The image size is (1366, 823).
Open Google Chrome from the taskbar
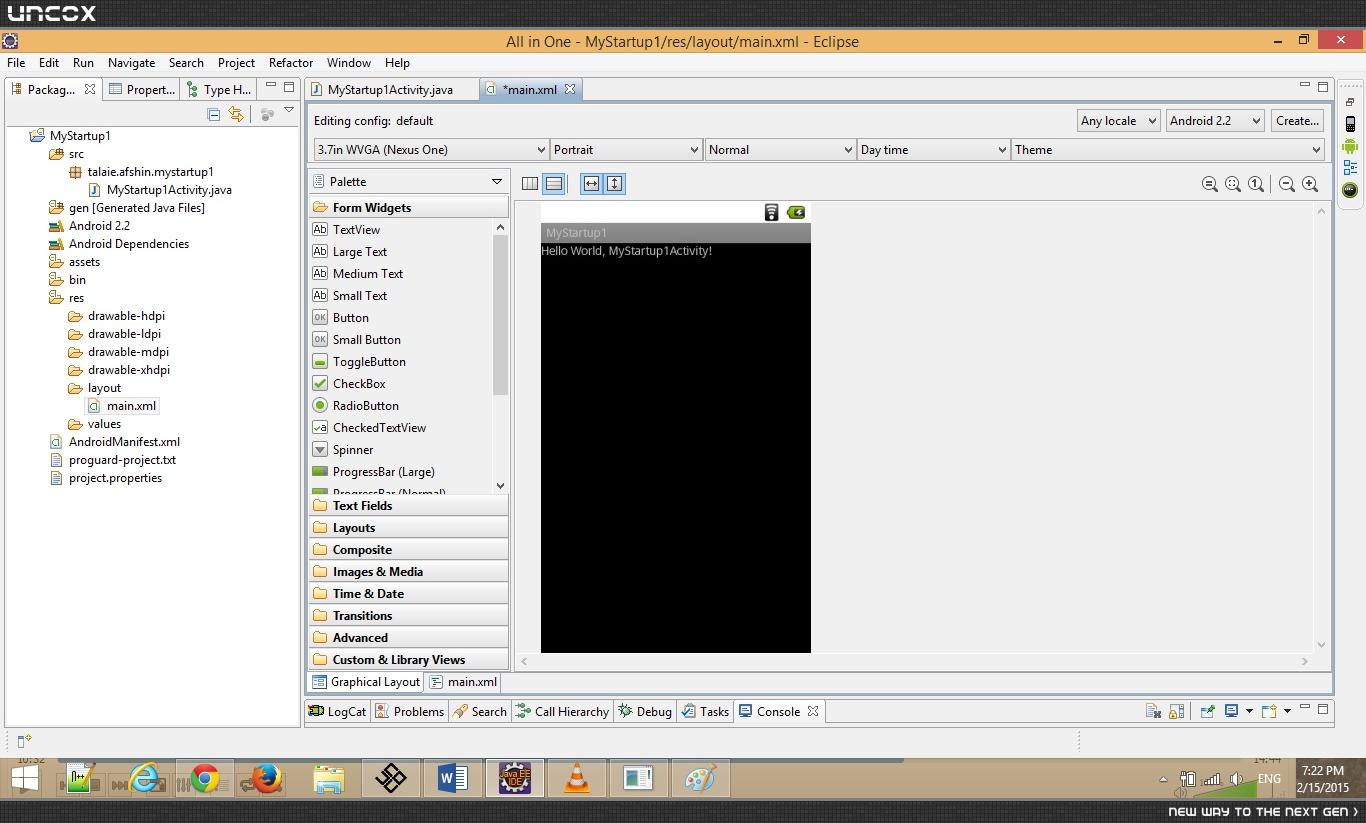(x=205, y=778)
